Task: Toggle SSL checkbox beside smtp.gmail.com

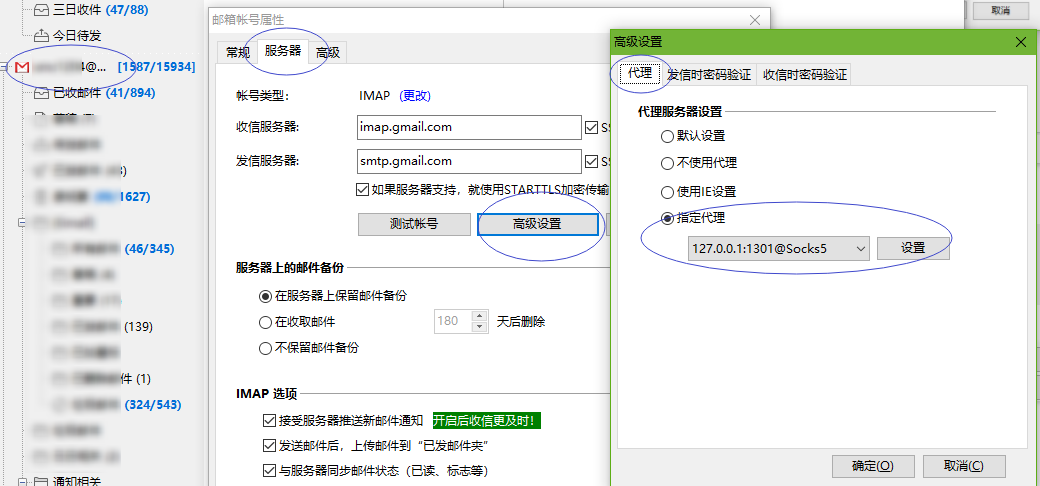Action: (x=592, y=161)
